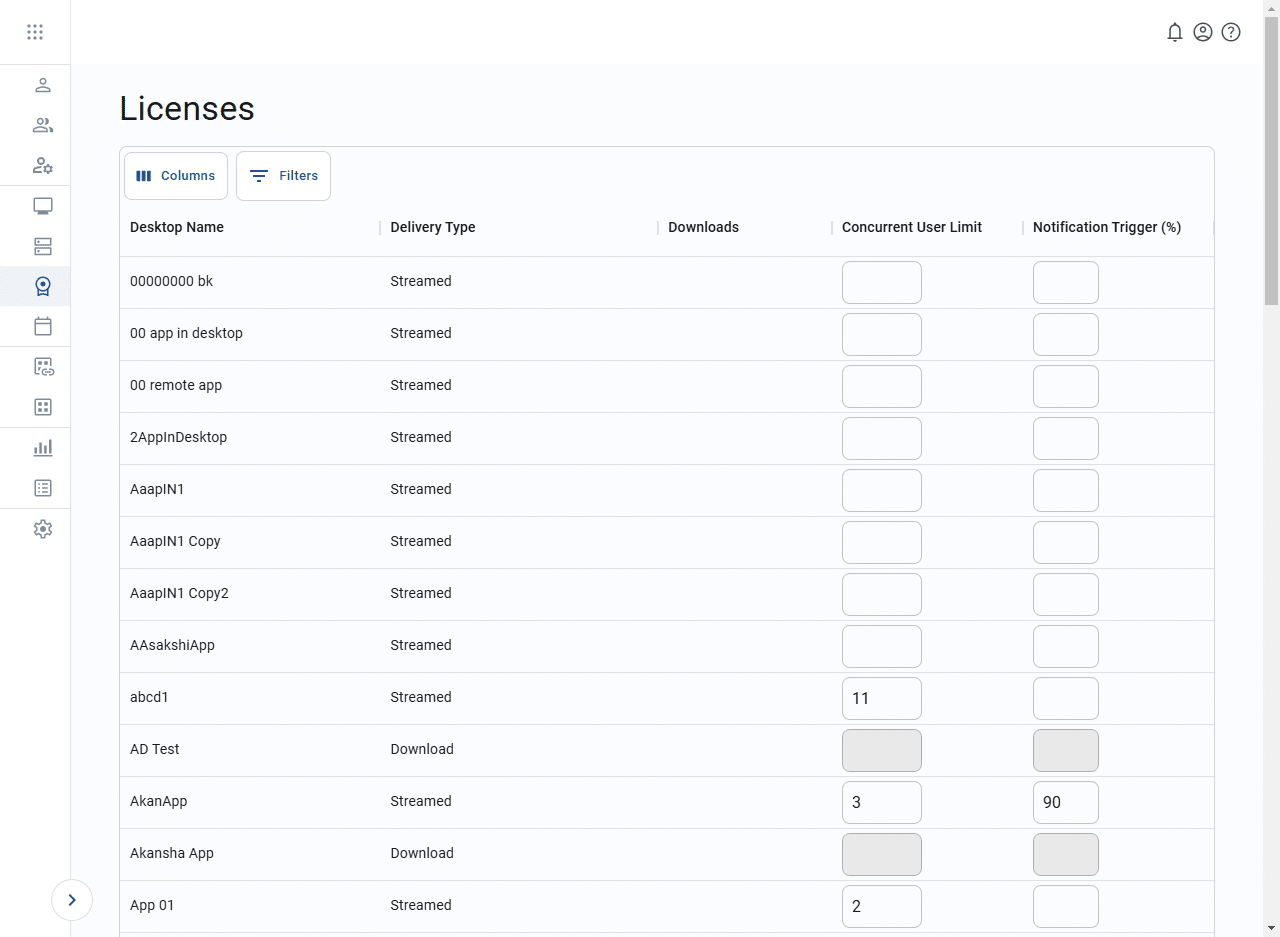This screenshot has width=1280, height=937.
Task: Expand the sidebar using the chevron arrow
Action: point(71,899)
